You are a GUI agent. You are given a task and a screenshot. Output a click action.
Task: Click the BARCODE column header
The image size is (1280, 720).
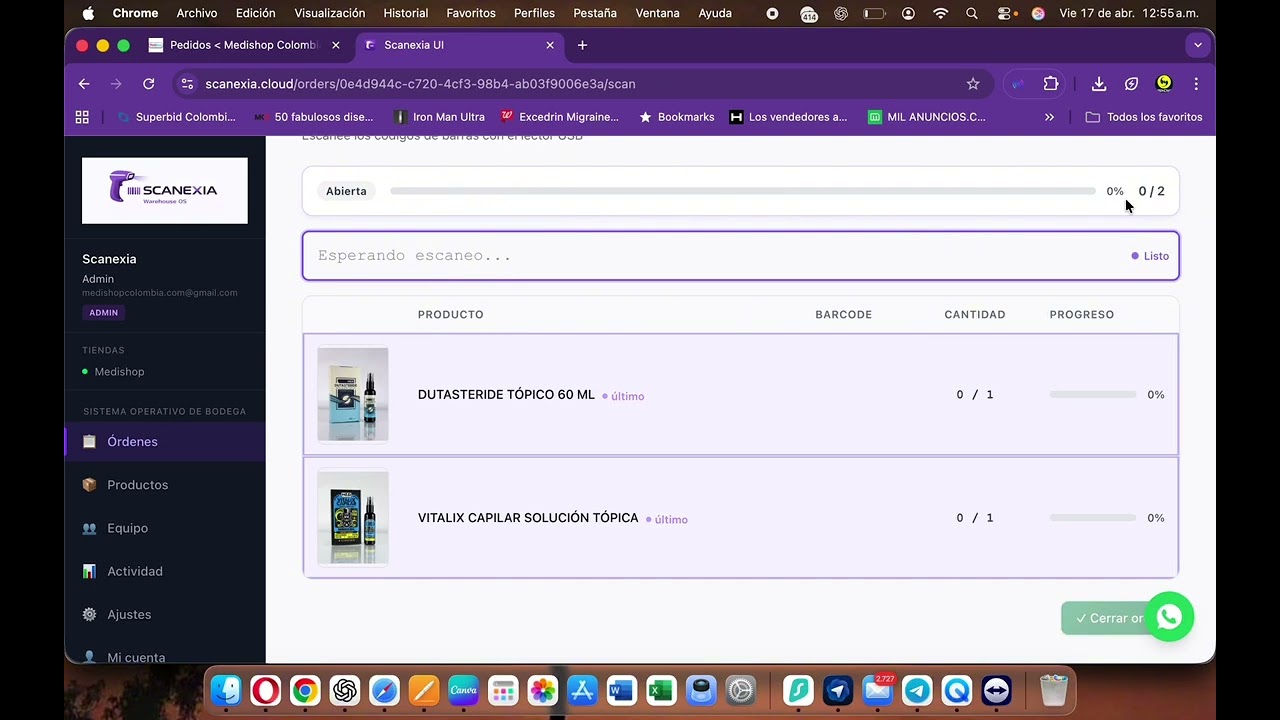[843, 314]
